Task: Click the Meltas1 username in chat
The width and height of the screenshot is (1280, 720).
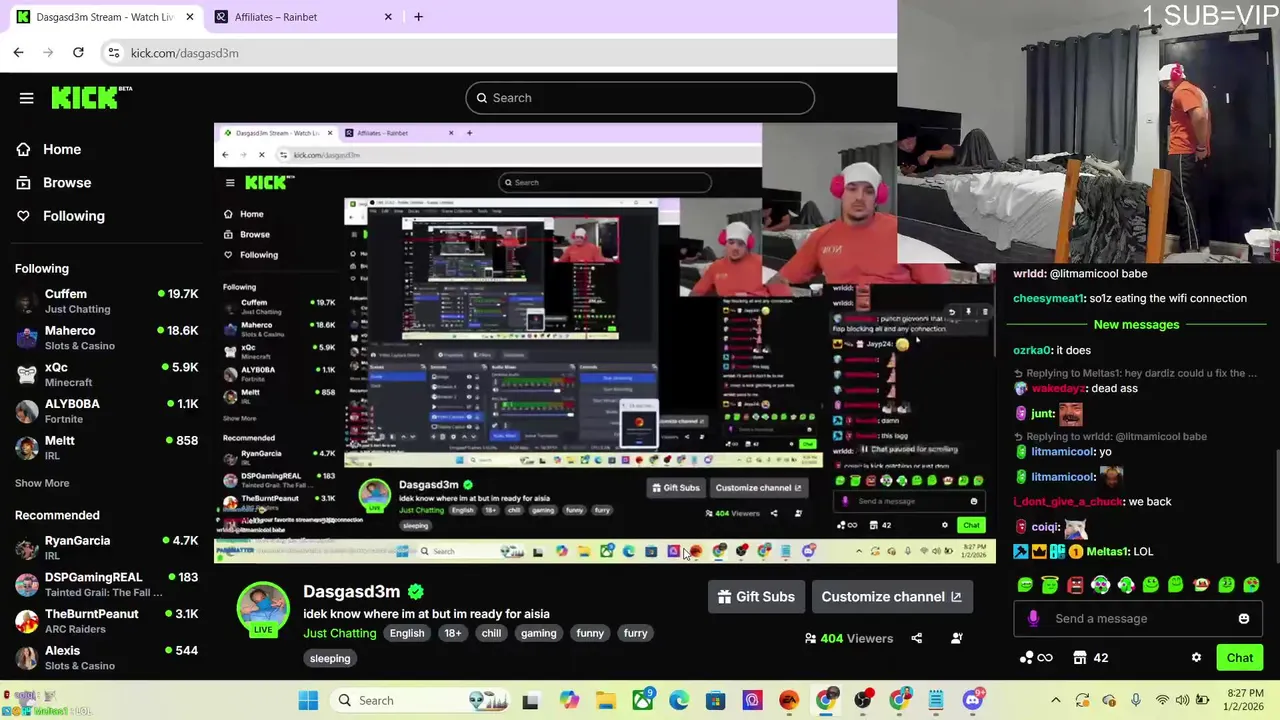Action: point(1107,552)
